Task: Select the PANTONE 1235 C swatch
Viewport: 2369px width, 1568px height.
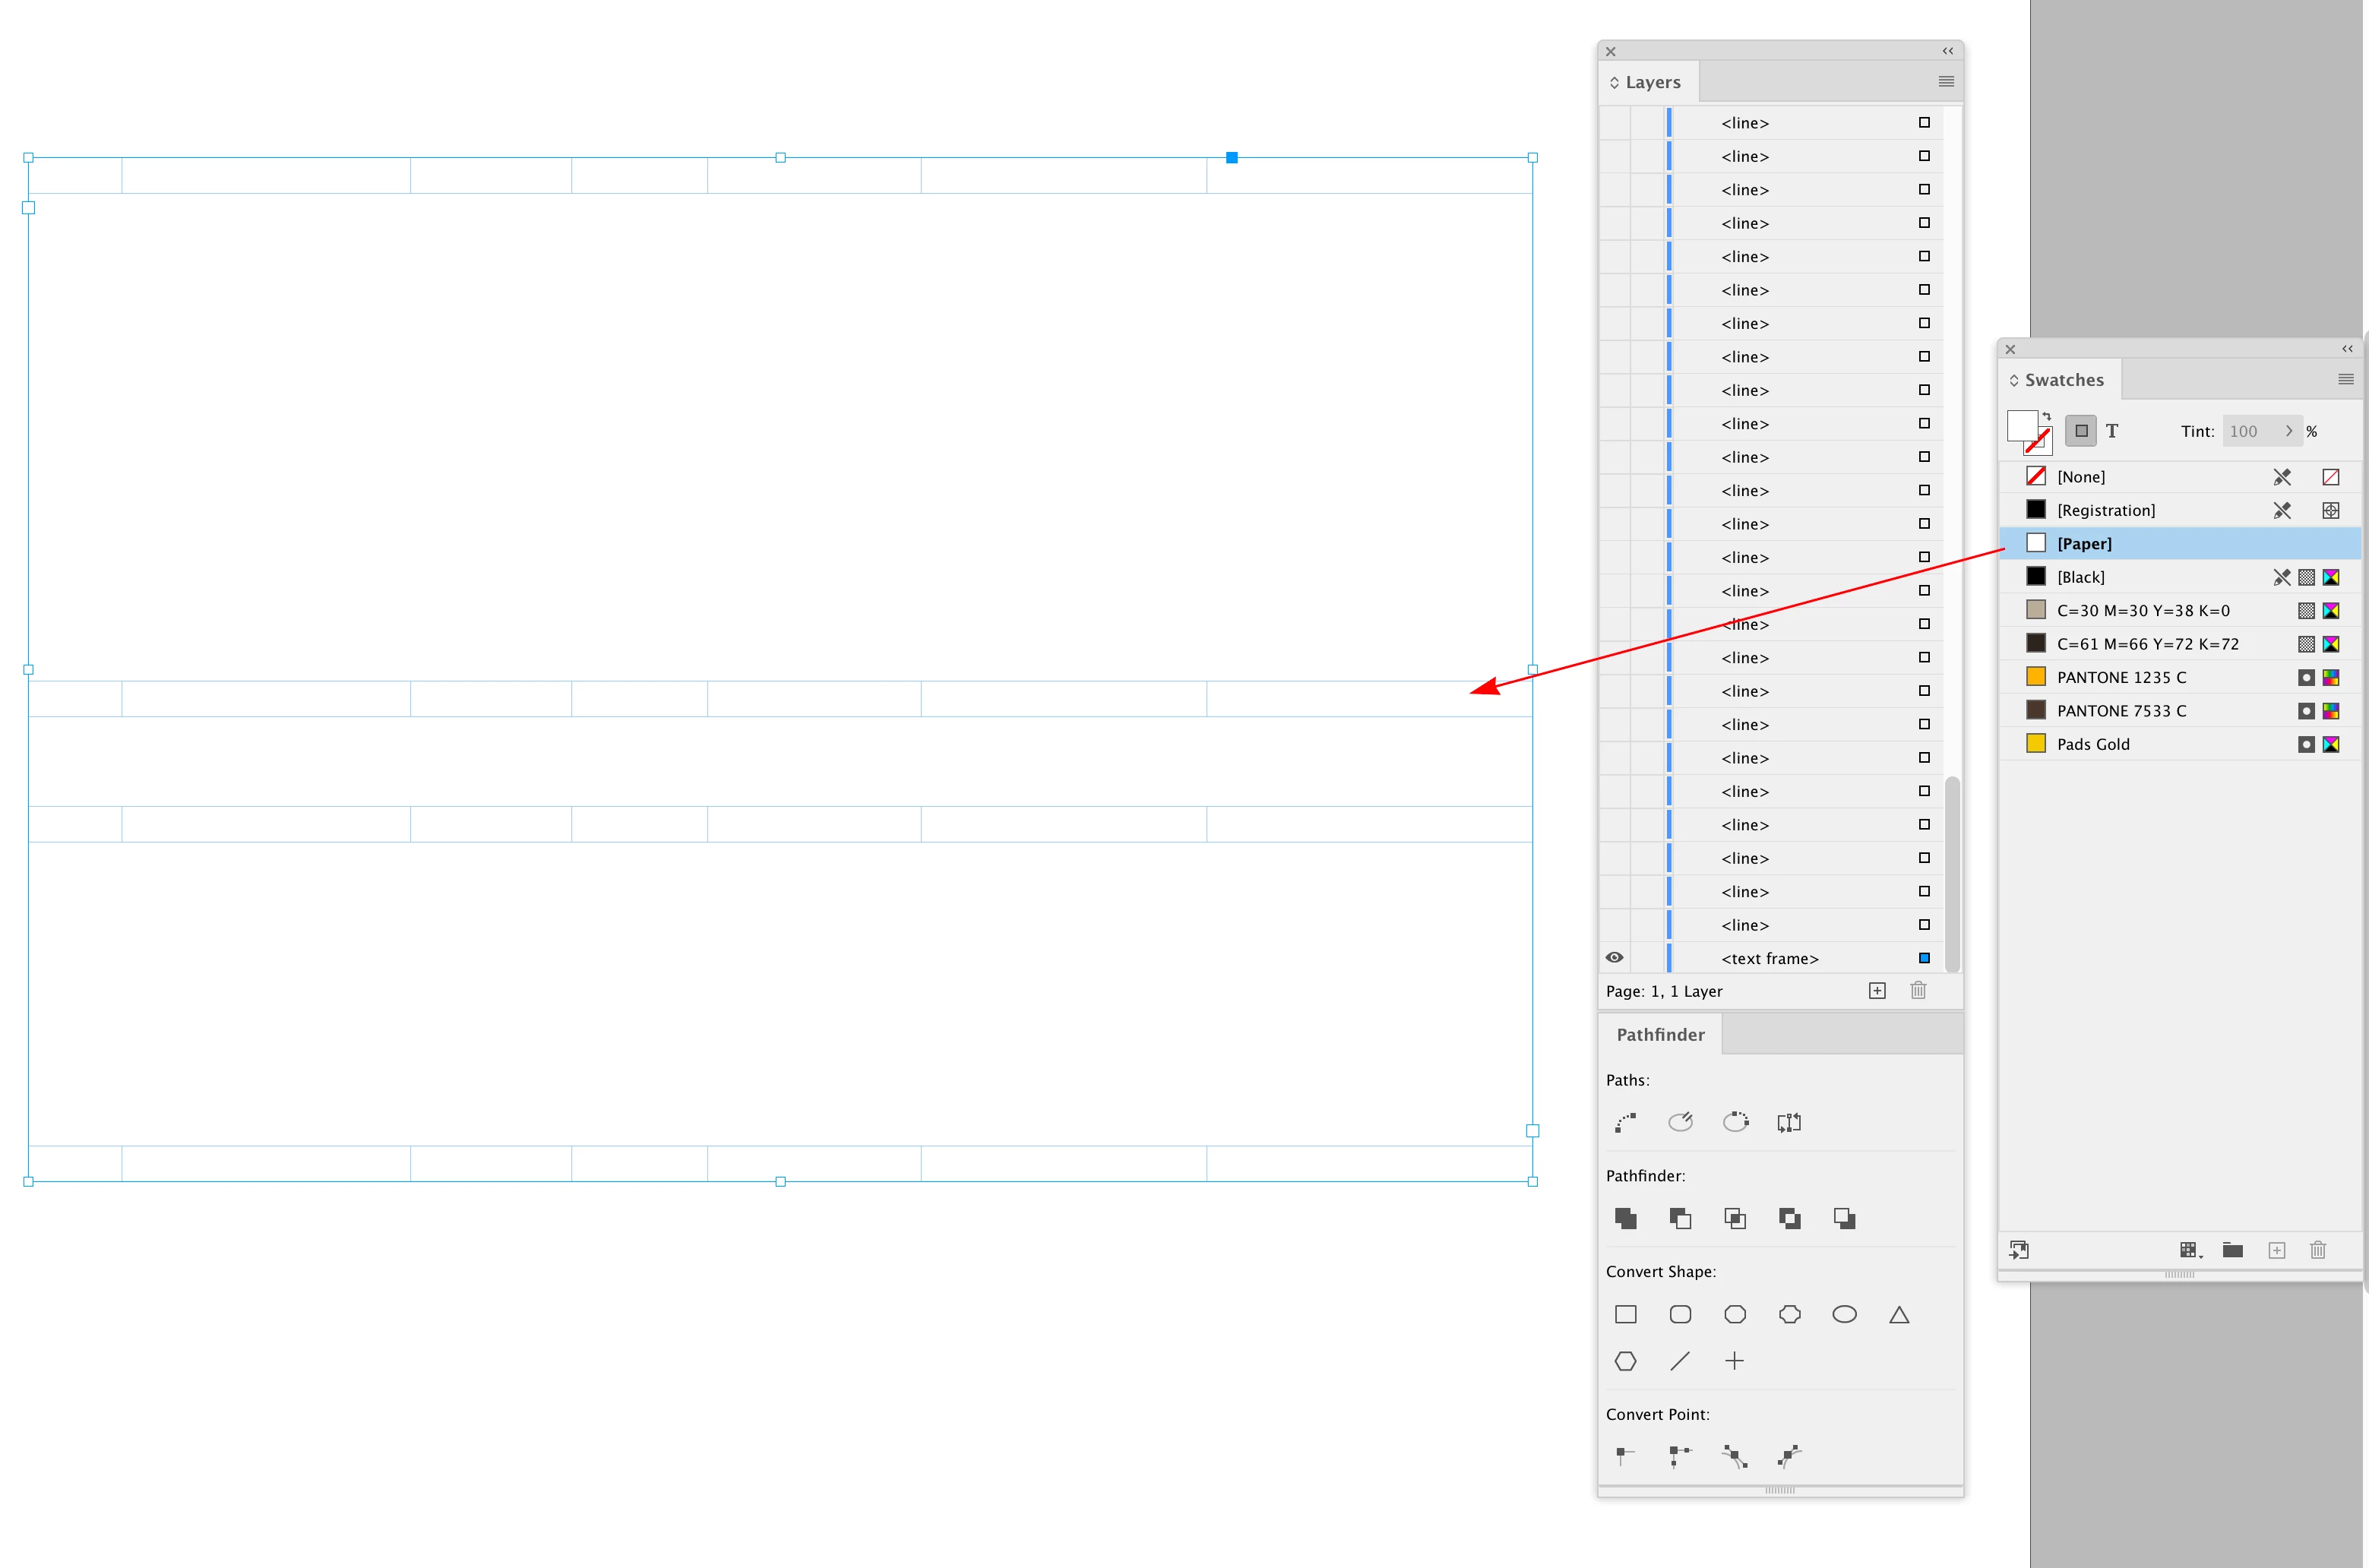Action: pos(2121,677)
